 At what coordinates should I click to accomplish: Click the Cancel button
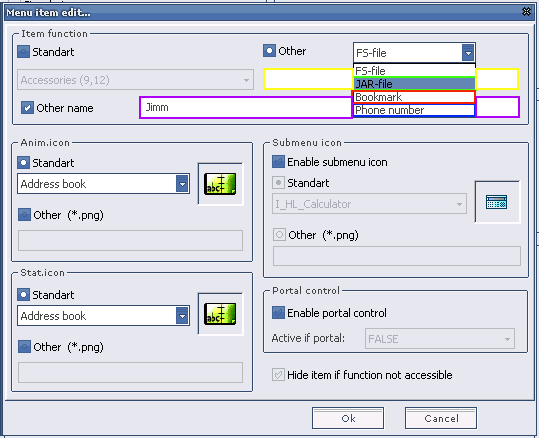coord(441,418)
